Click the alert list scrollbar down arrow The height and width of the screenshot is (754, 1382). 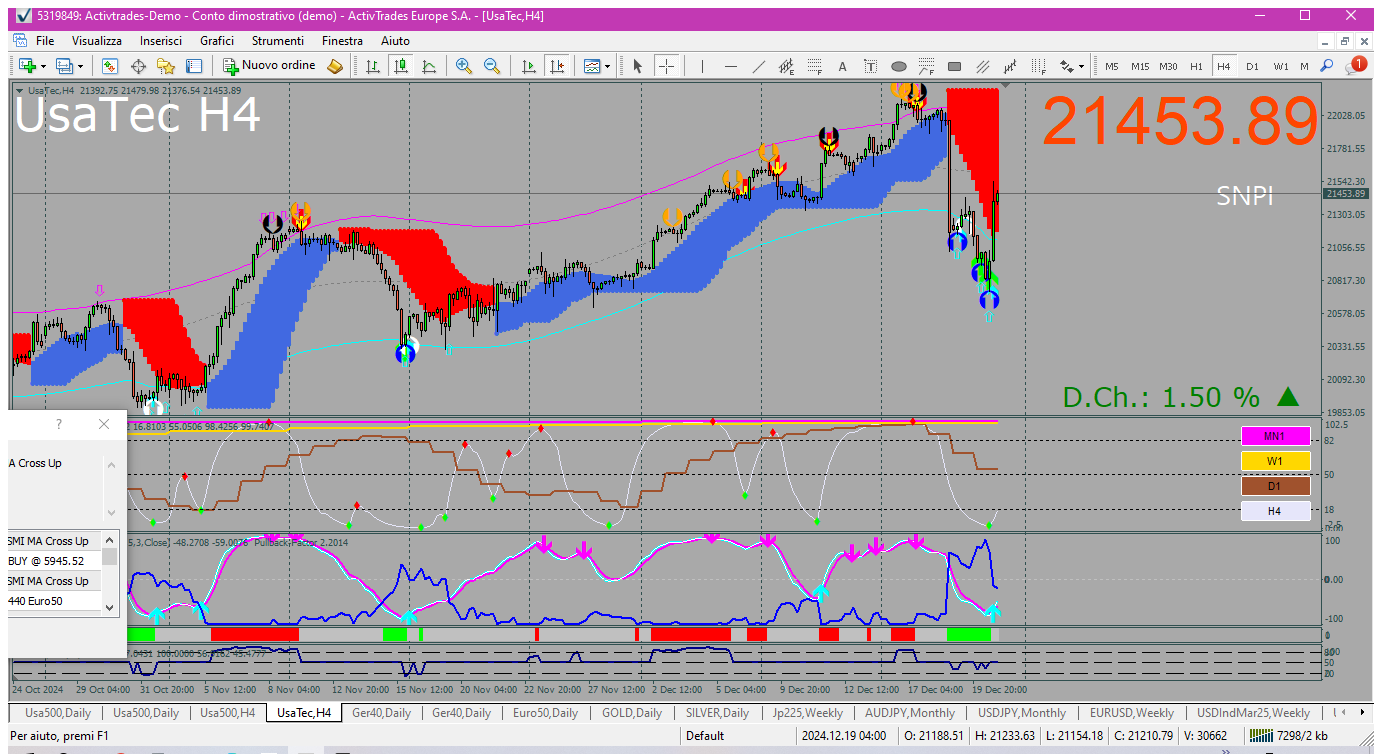[110, 606]
